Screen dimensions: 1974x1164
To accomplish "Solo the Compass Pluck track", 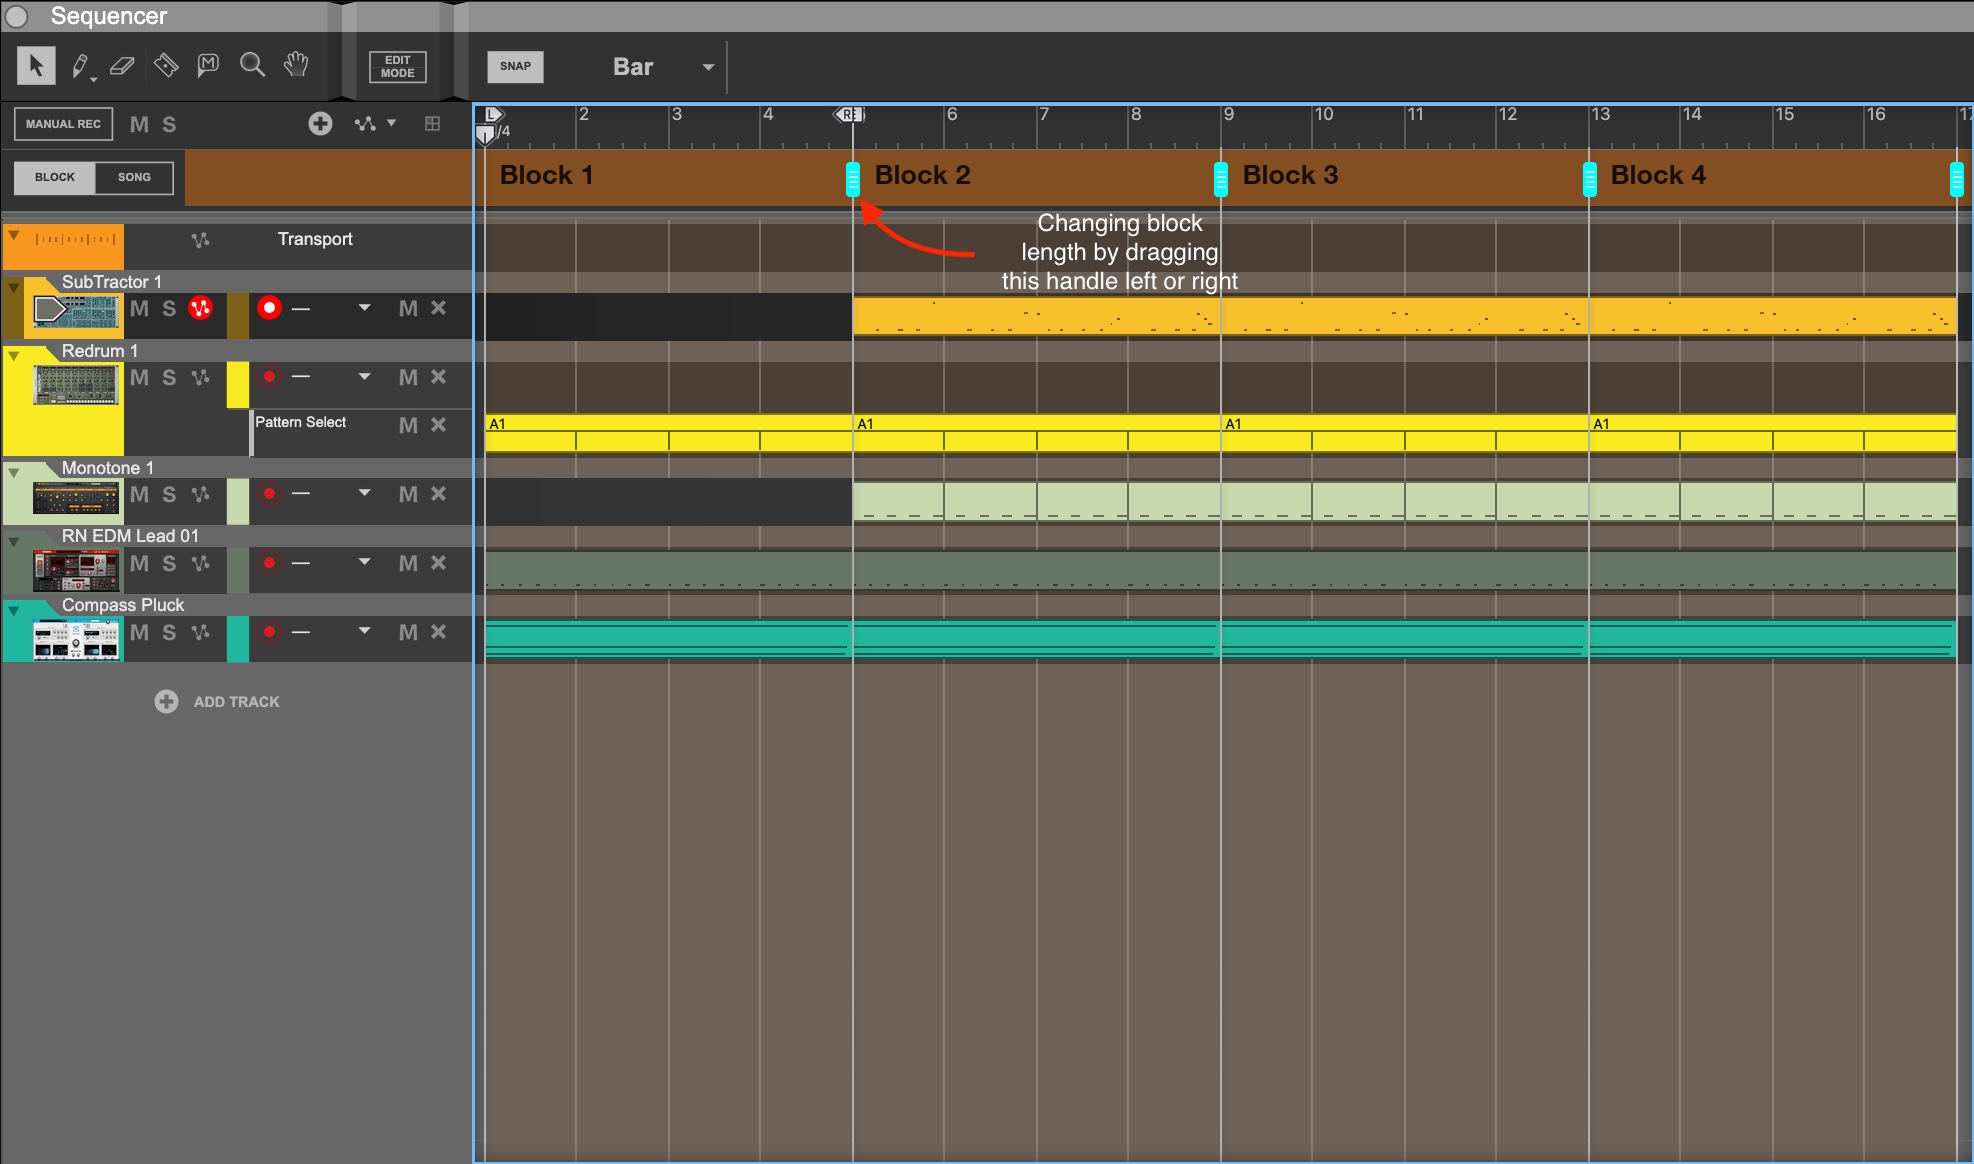I will coord(169,632).
